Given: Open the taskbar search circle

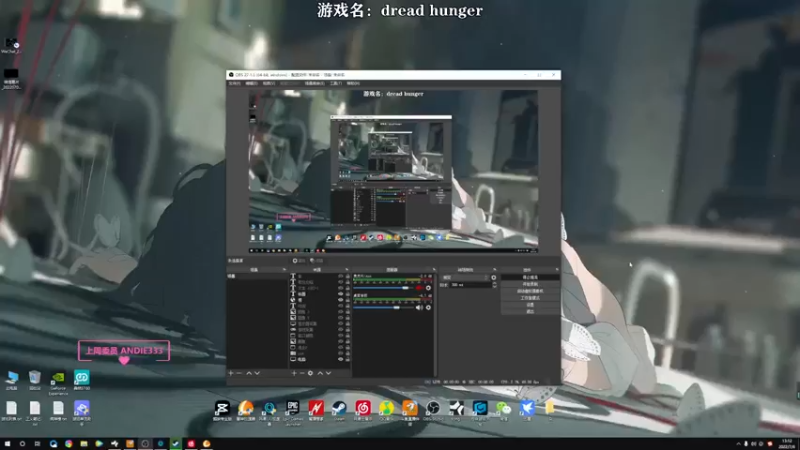Looking at the screenshot, I should point(22,444).
